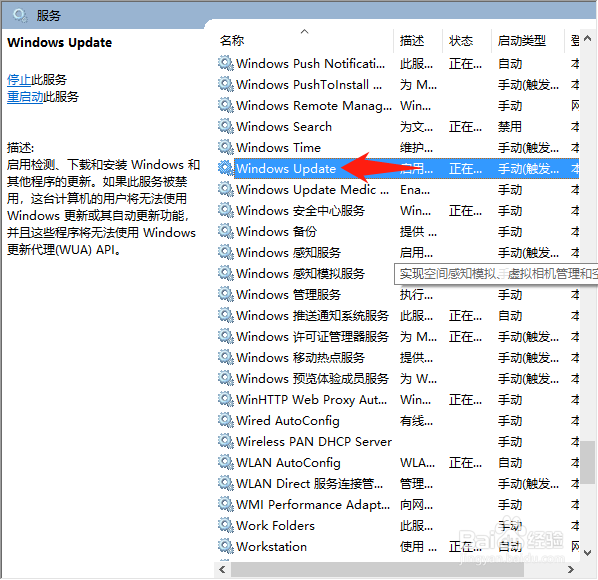Click gear icon of Windows 预览体验成员服务
The width and height of the screenshot is (598, 580).
coord(225,378)
